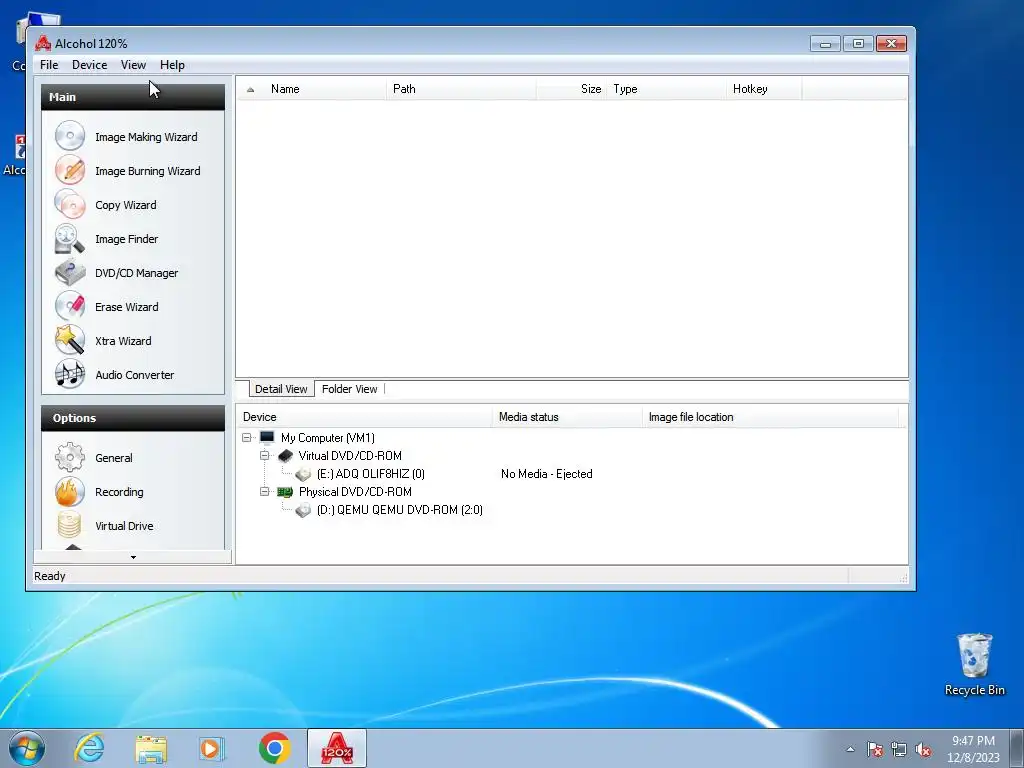Click Alcohol 120% taskbar button
Image resolution: width=1024 pixels, height=768 pixels.
[336, 748]
